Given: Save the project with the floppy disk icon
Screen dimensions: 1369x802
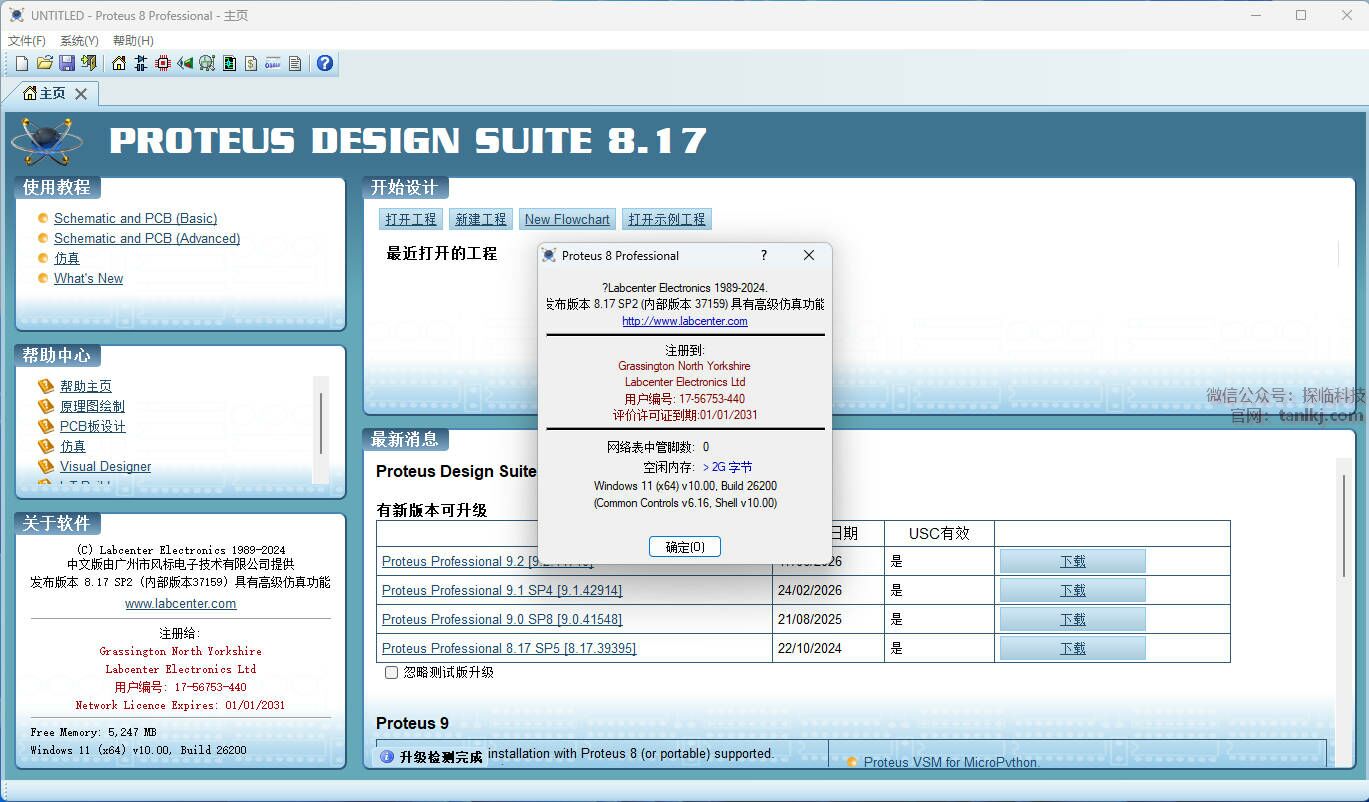Looking at the screenshot, I should (67, 63).
